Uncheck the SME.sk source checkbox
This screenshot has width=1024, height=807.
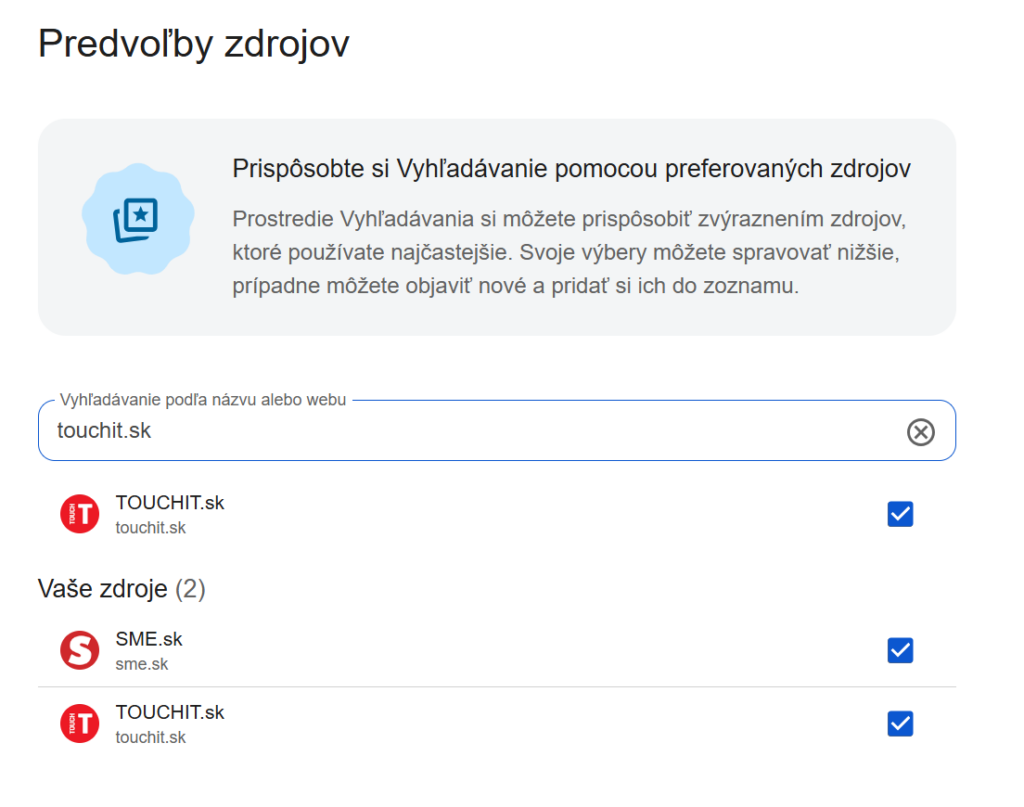[900, 650]
